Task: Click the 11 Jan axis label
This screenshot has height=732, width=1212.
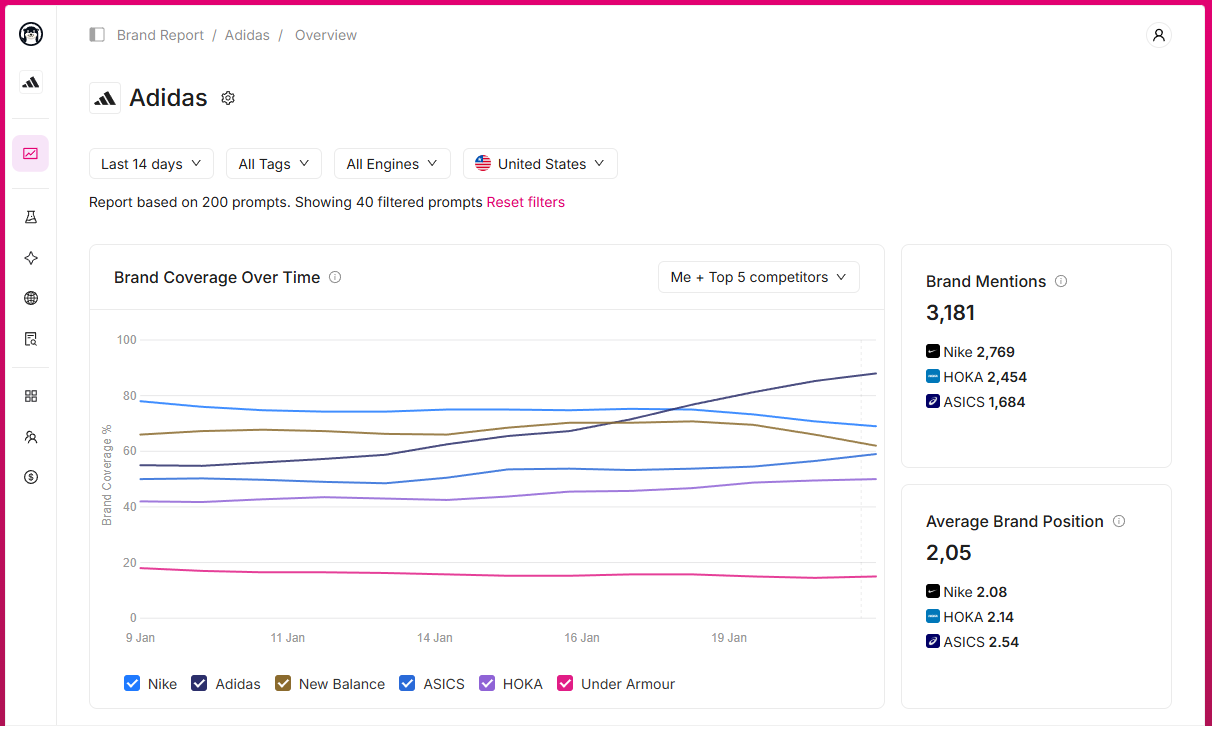Action: point(288,638)
